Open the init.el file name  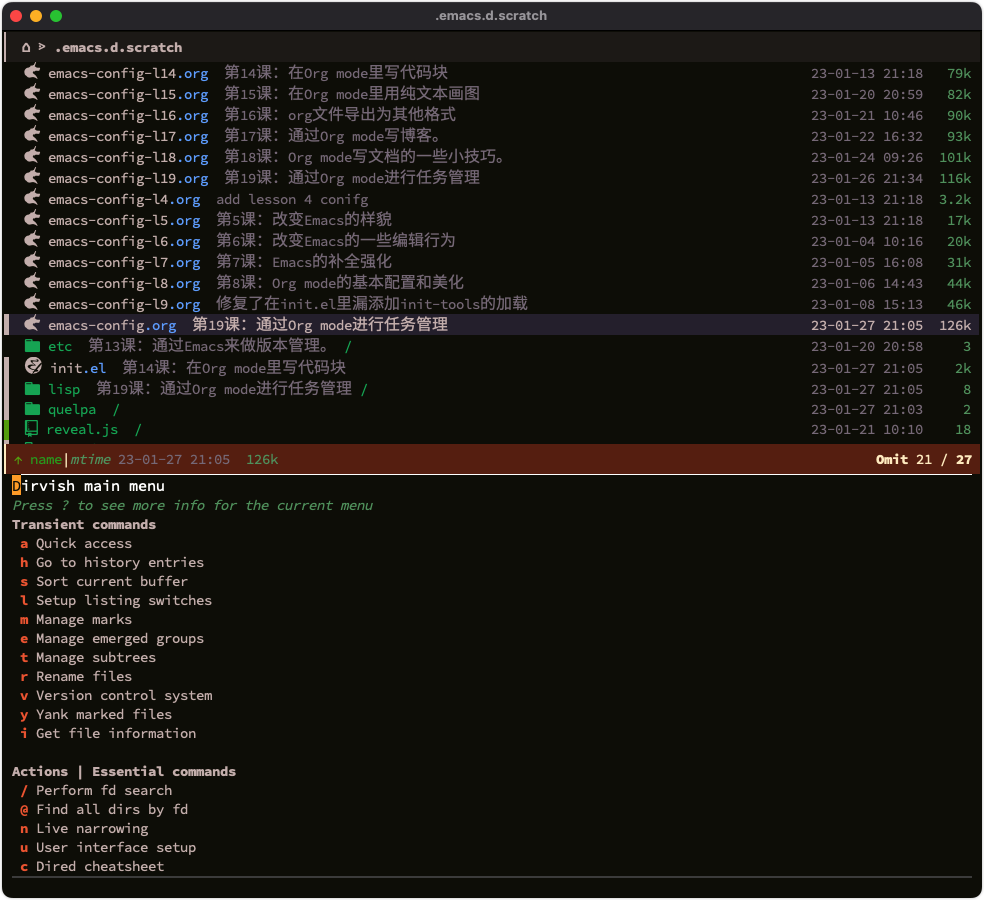[x=78, y=368]
